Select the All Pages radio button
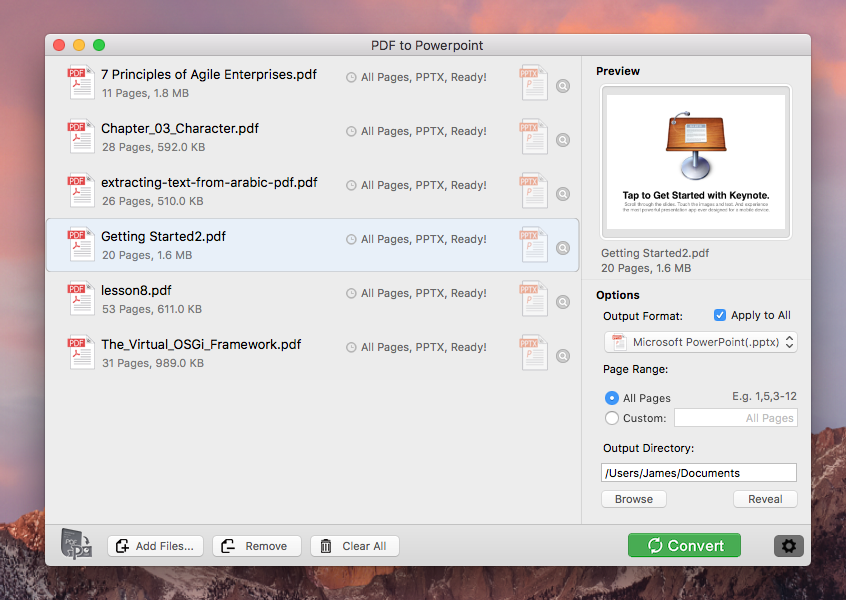 611,398
